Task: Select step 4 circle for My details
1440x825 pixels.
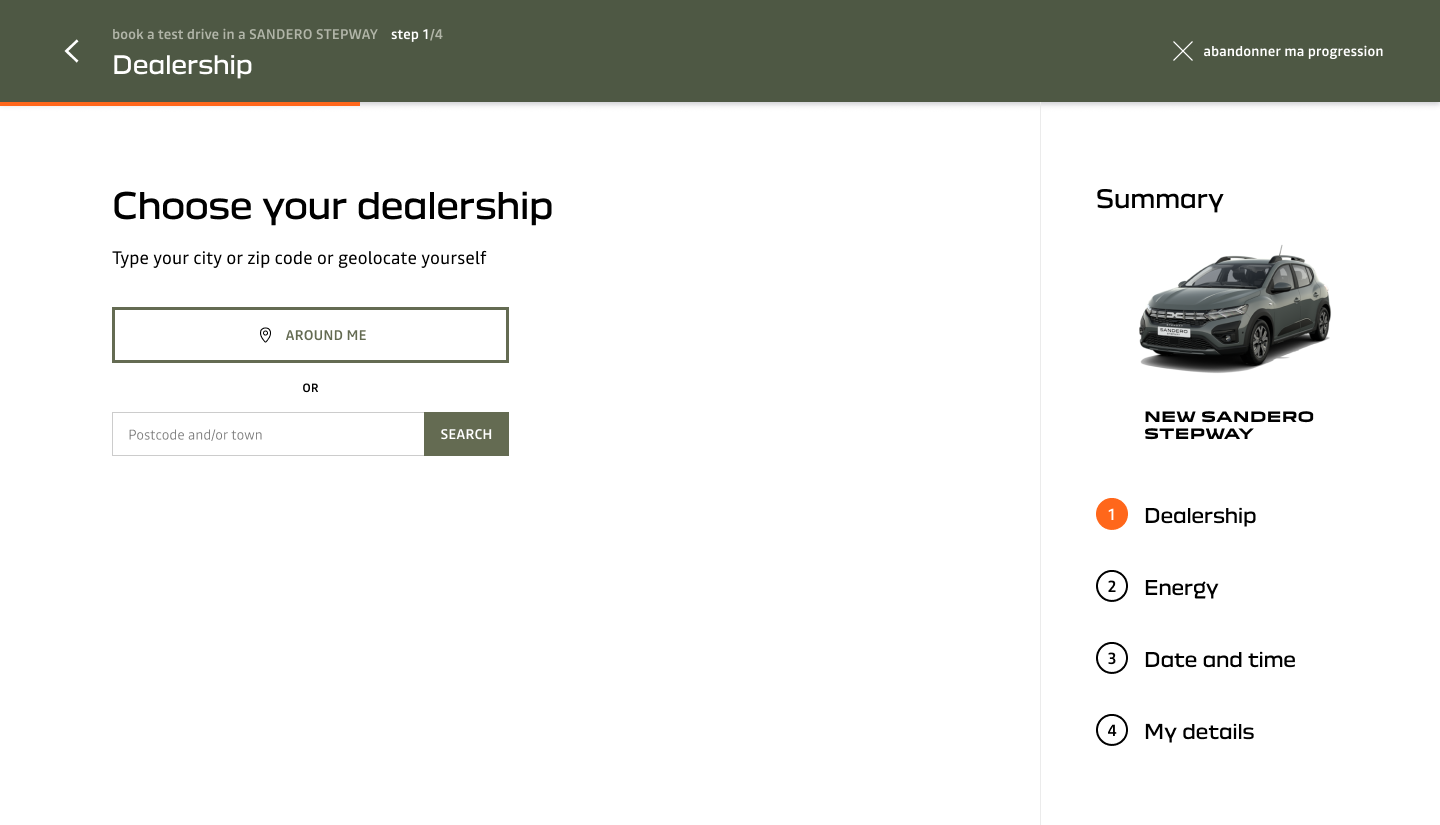Action: point(1111,731)
